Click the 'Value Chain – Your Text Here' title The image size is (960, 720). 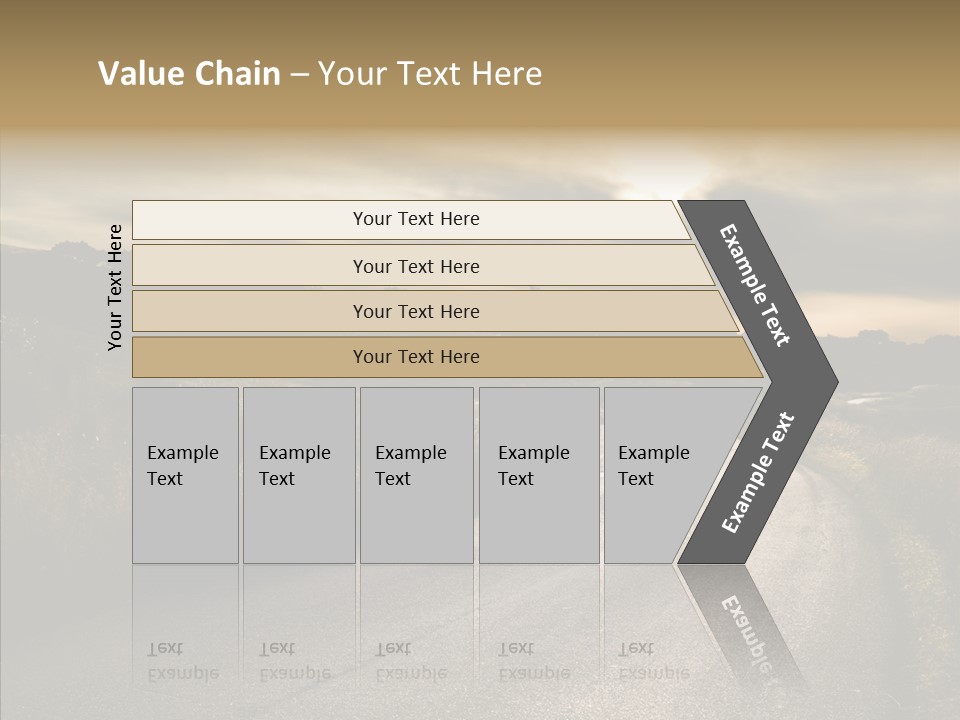pos(320,74)
